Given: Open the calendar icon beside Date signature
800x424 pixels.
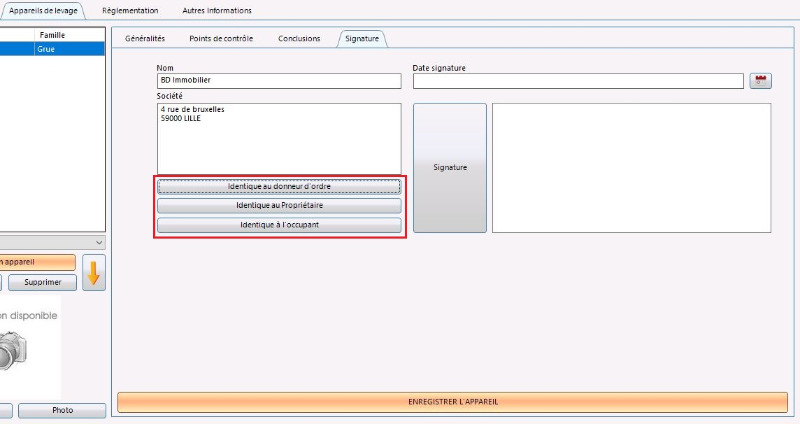Looking at the screenshot, I should pos(760,81).
